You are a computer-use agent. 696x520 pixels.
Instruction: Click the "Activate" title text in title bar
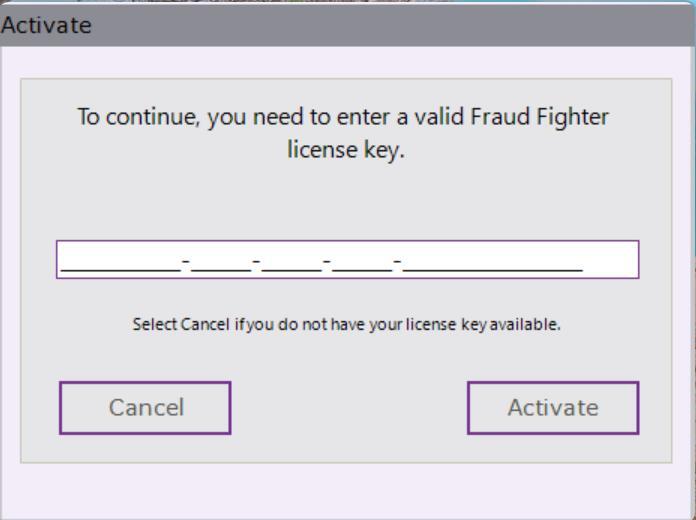point(46,25)
